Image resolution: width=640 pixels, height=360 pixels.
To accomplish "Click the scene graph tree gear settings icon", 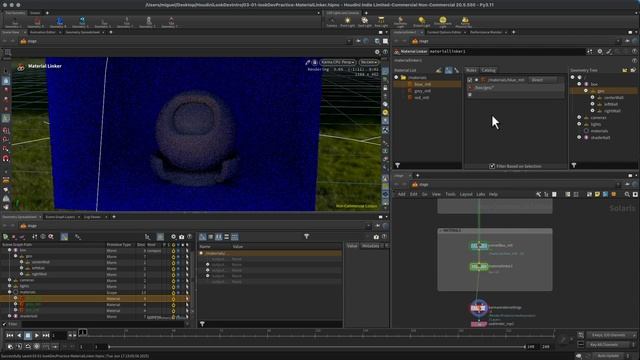I will pos(173,237).
